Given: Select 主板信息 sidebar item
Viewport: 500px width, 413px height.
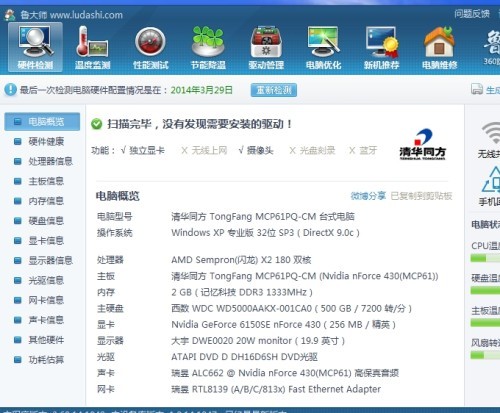Looking at the screenshot, I should coord(42,181).
